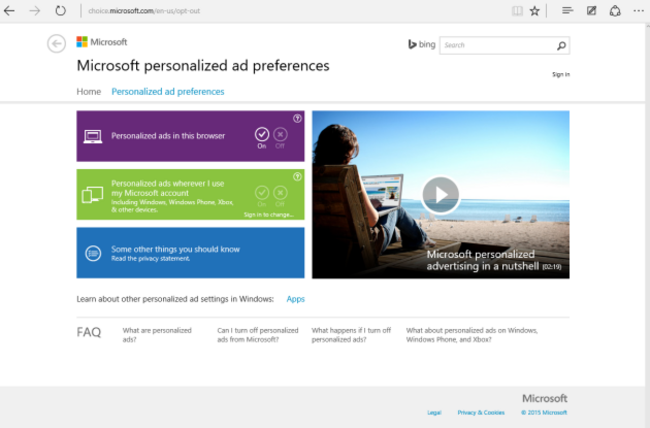This screenshot has height=428, width=650.
Task: Open Reading view book icon
Action: [517, 11]
